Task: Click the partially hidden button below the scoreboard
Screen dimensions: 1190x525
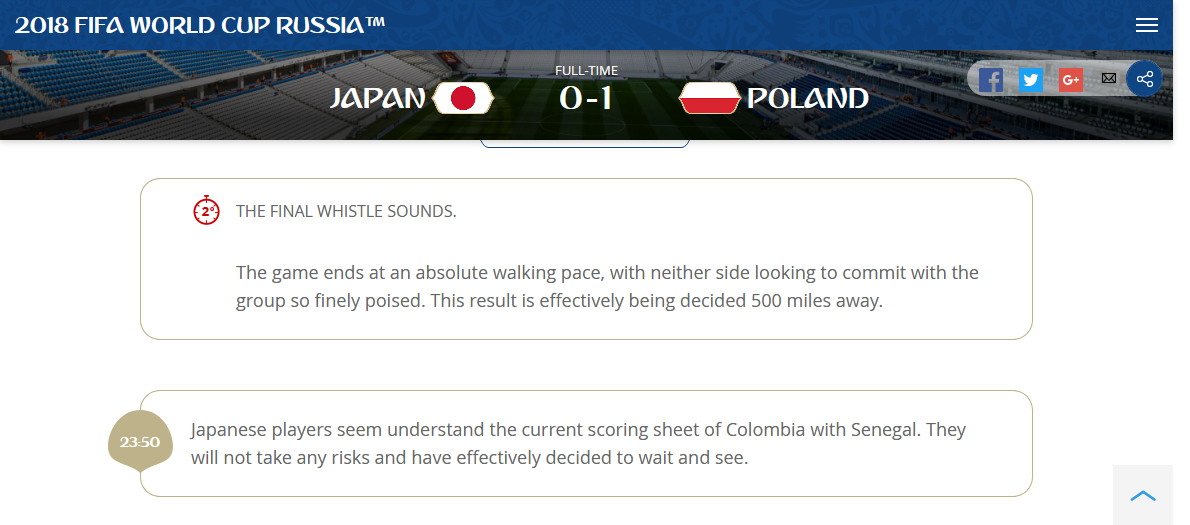Action: [x=585, y=143]
